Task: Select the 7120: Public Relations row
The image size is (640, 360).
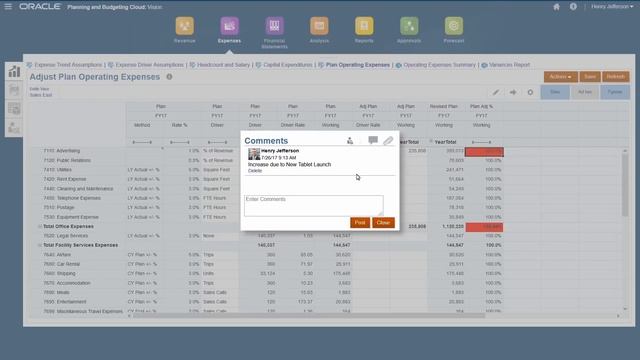Action: pyautogui.click(x=67, y=160)
